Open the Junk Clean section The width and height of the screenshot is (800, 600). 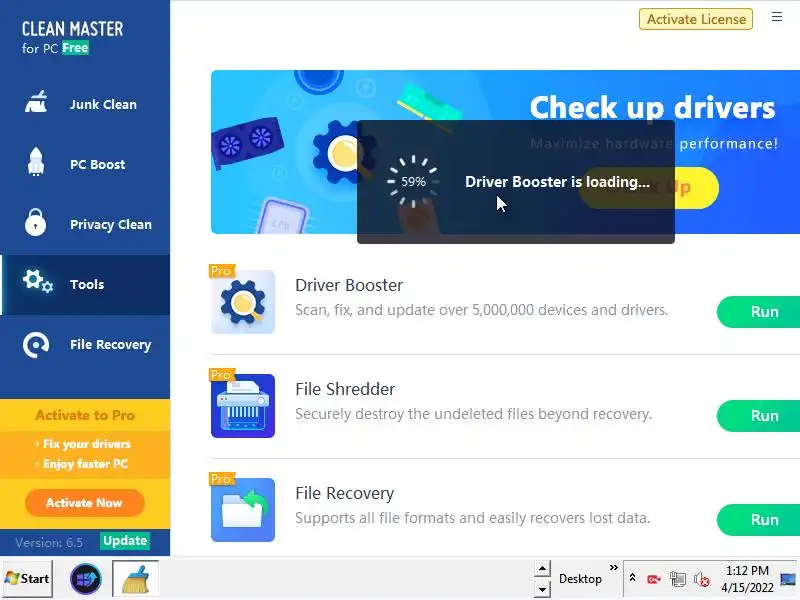point(85,104)
